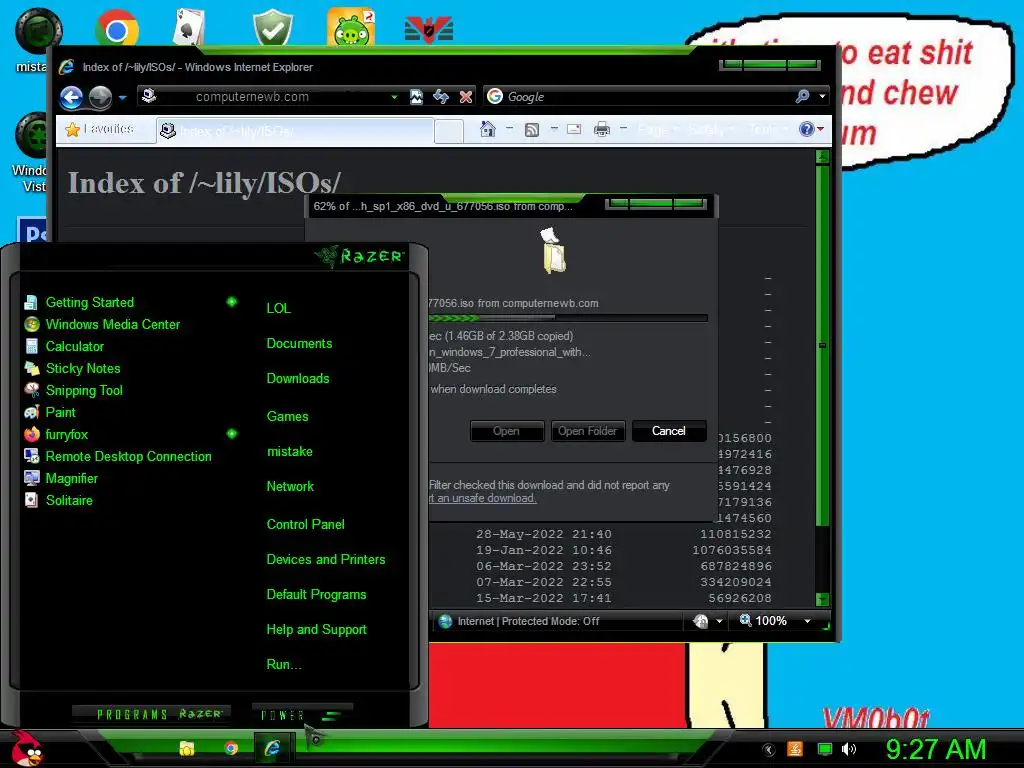Screen dimensions: 1024x768
Task: Click the Angry Birds start orb
Action: [25, 748]
